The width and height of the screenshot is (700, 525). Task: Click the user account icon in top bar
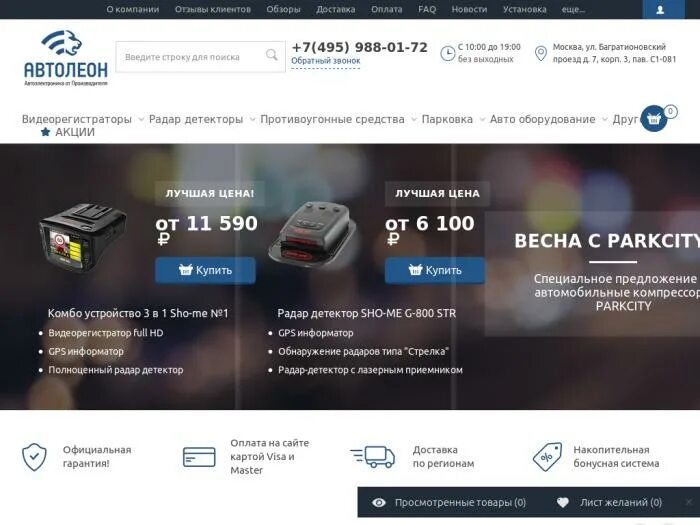click(x=660, y=9)
